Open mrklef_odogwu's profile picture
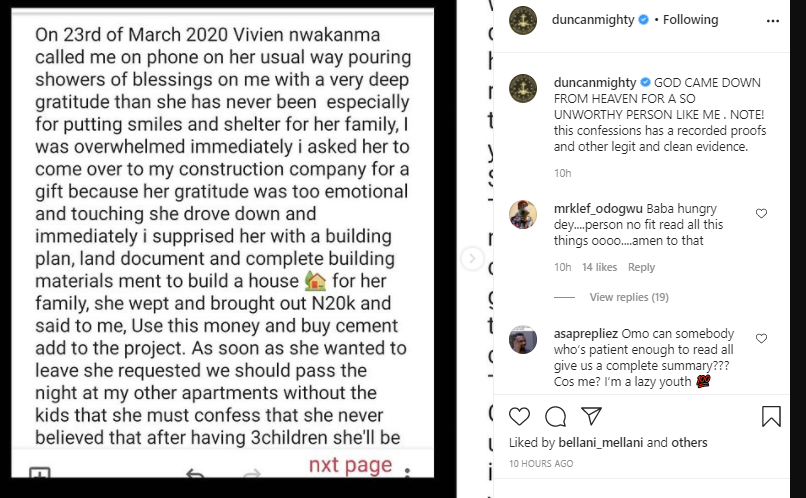806x498 pixels. pyautogui.click(x=526, y=216)
